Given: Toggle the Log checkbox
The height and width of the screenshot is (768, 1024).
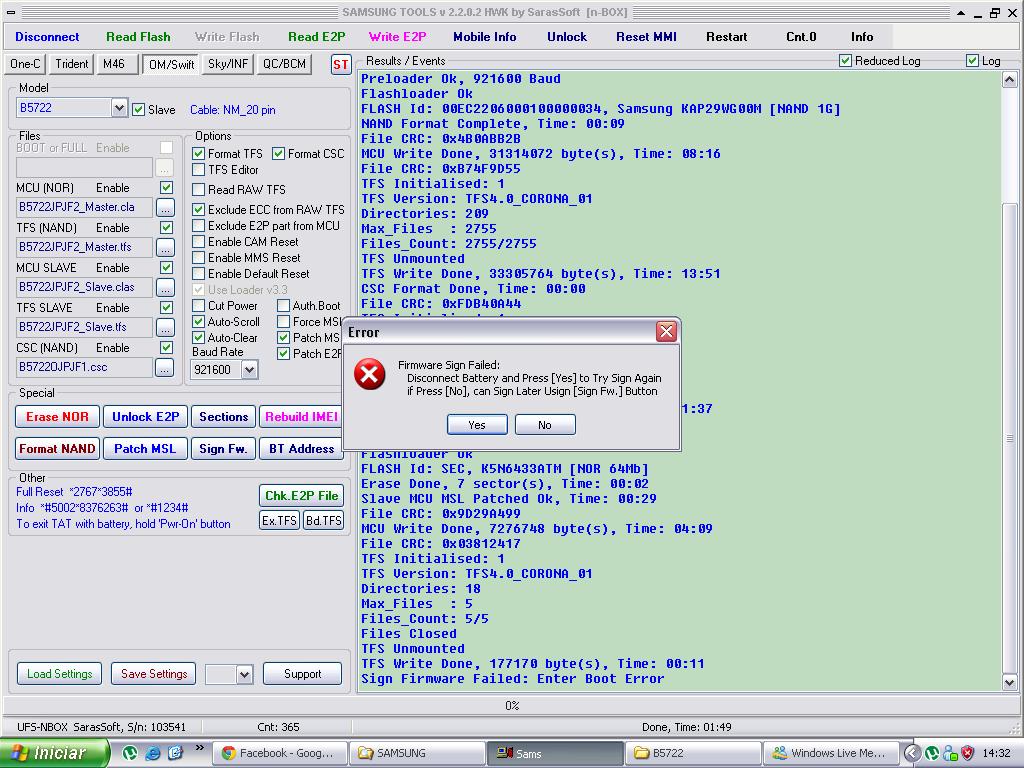Looking at the screenshot, I should point(972,61).
